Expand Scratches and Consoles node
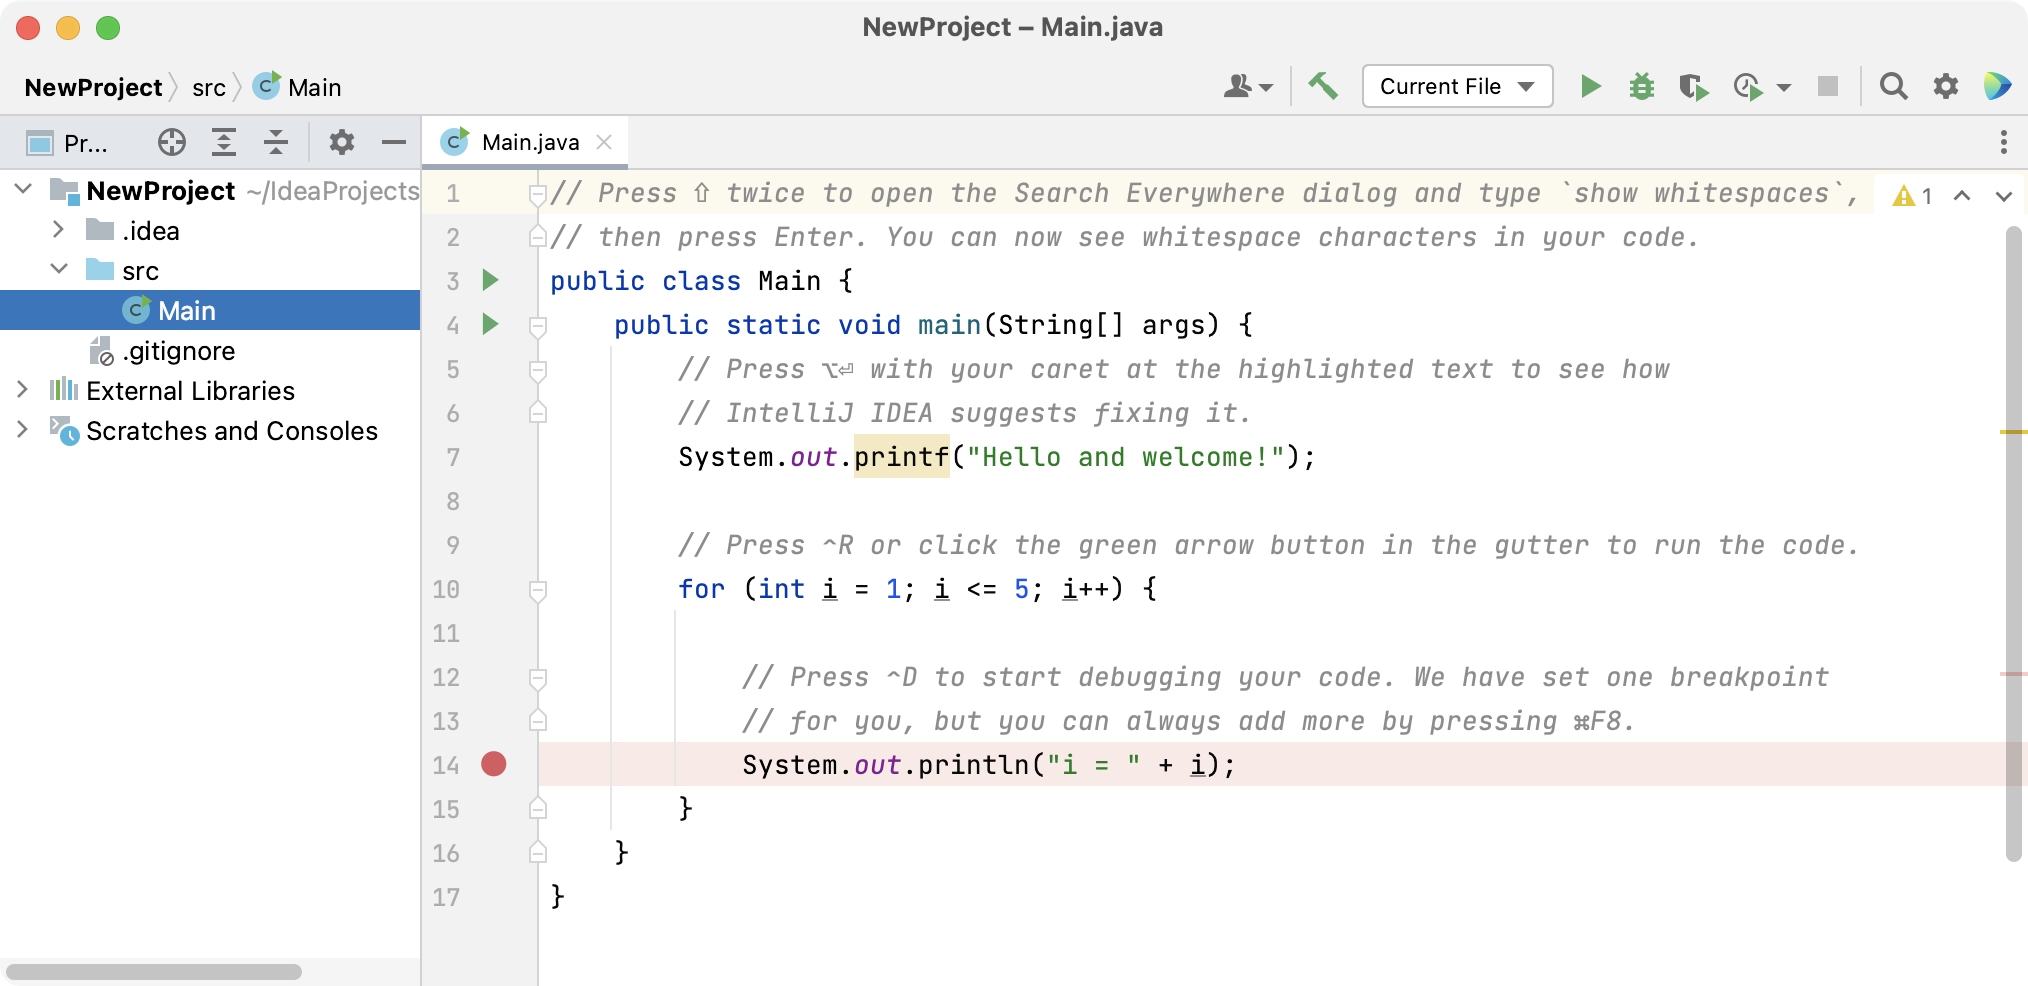 (22, 430)
